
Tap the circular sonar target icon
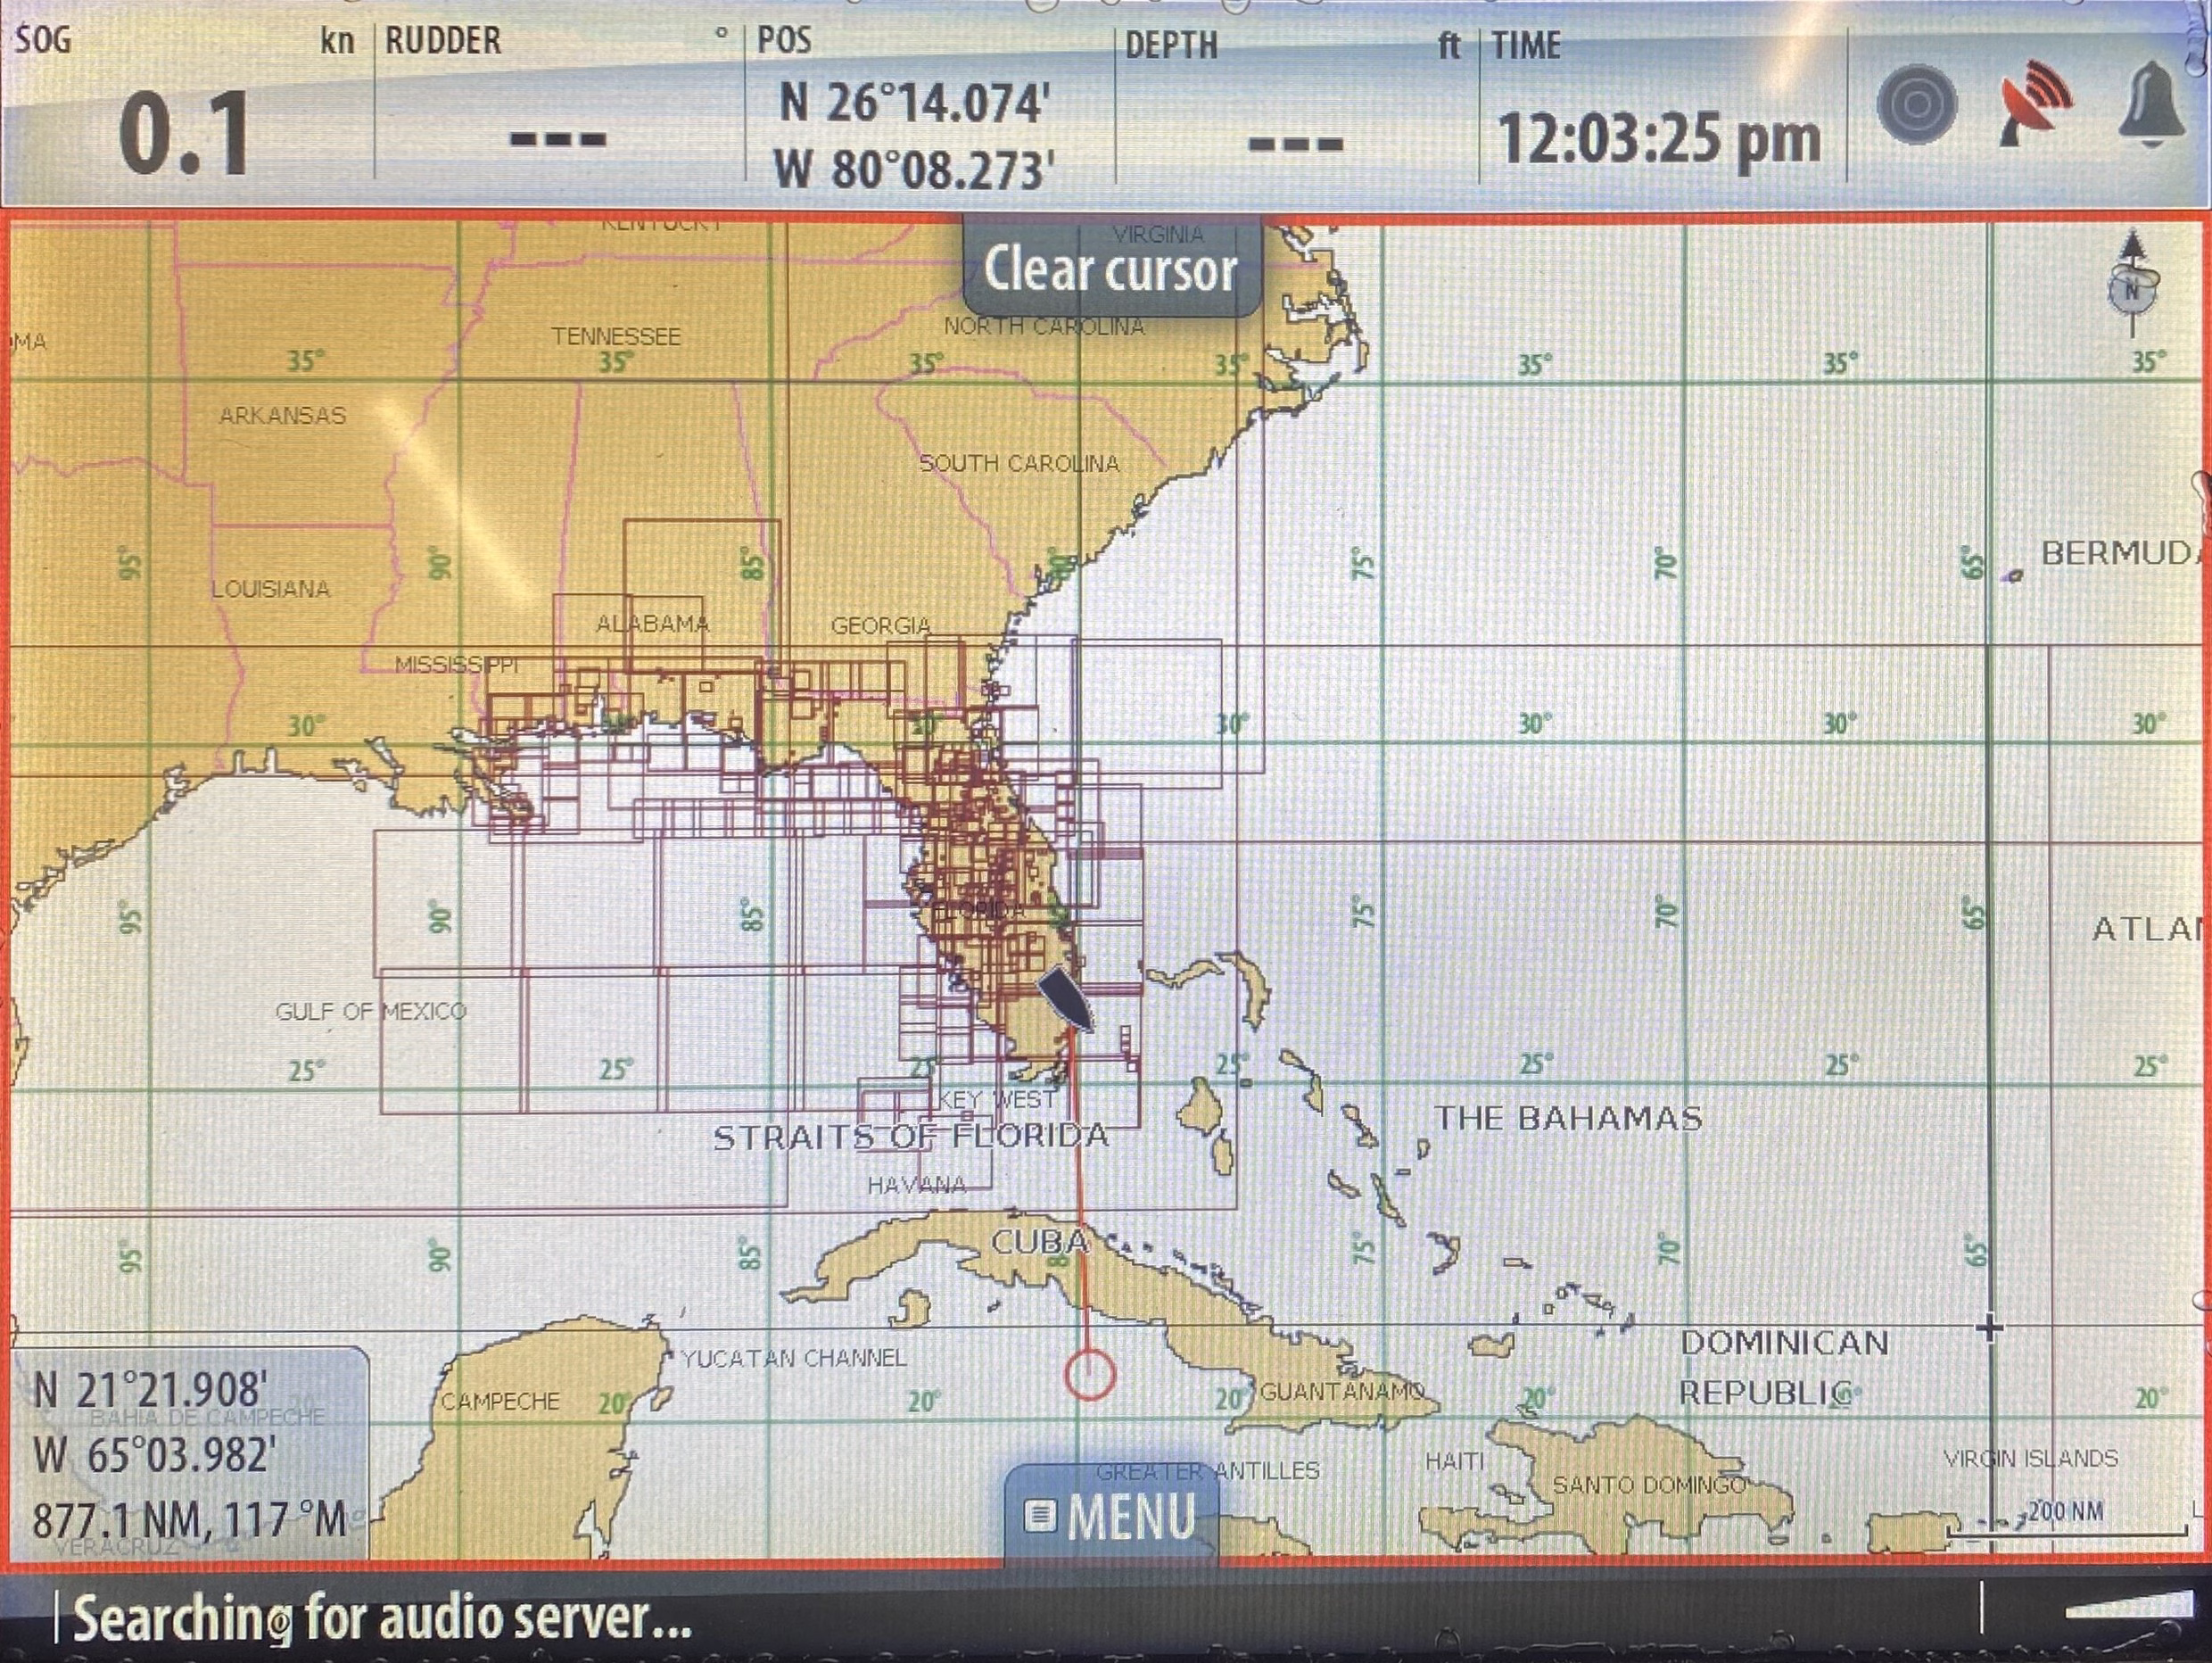(x=1916, y=104)
